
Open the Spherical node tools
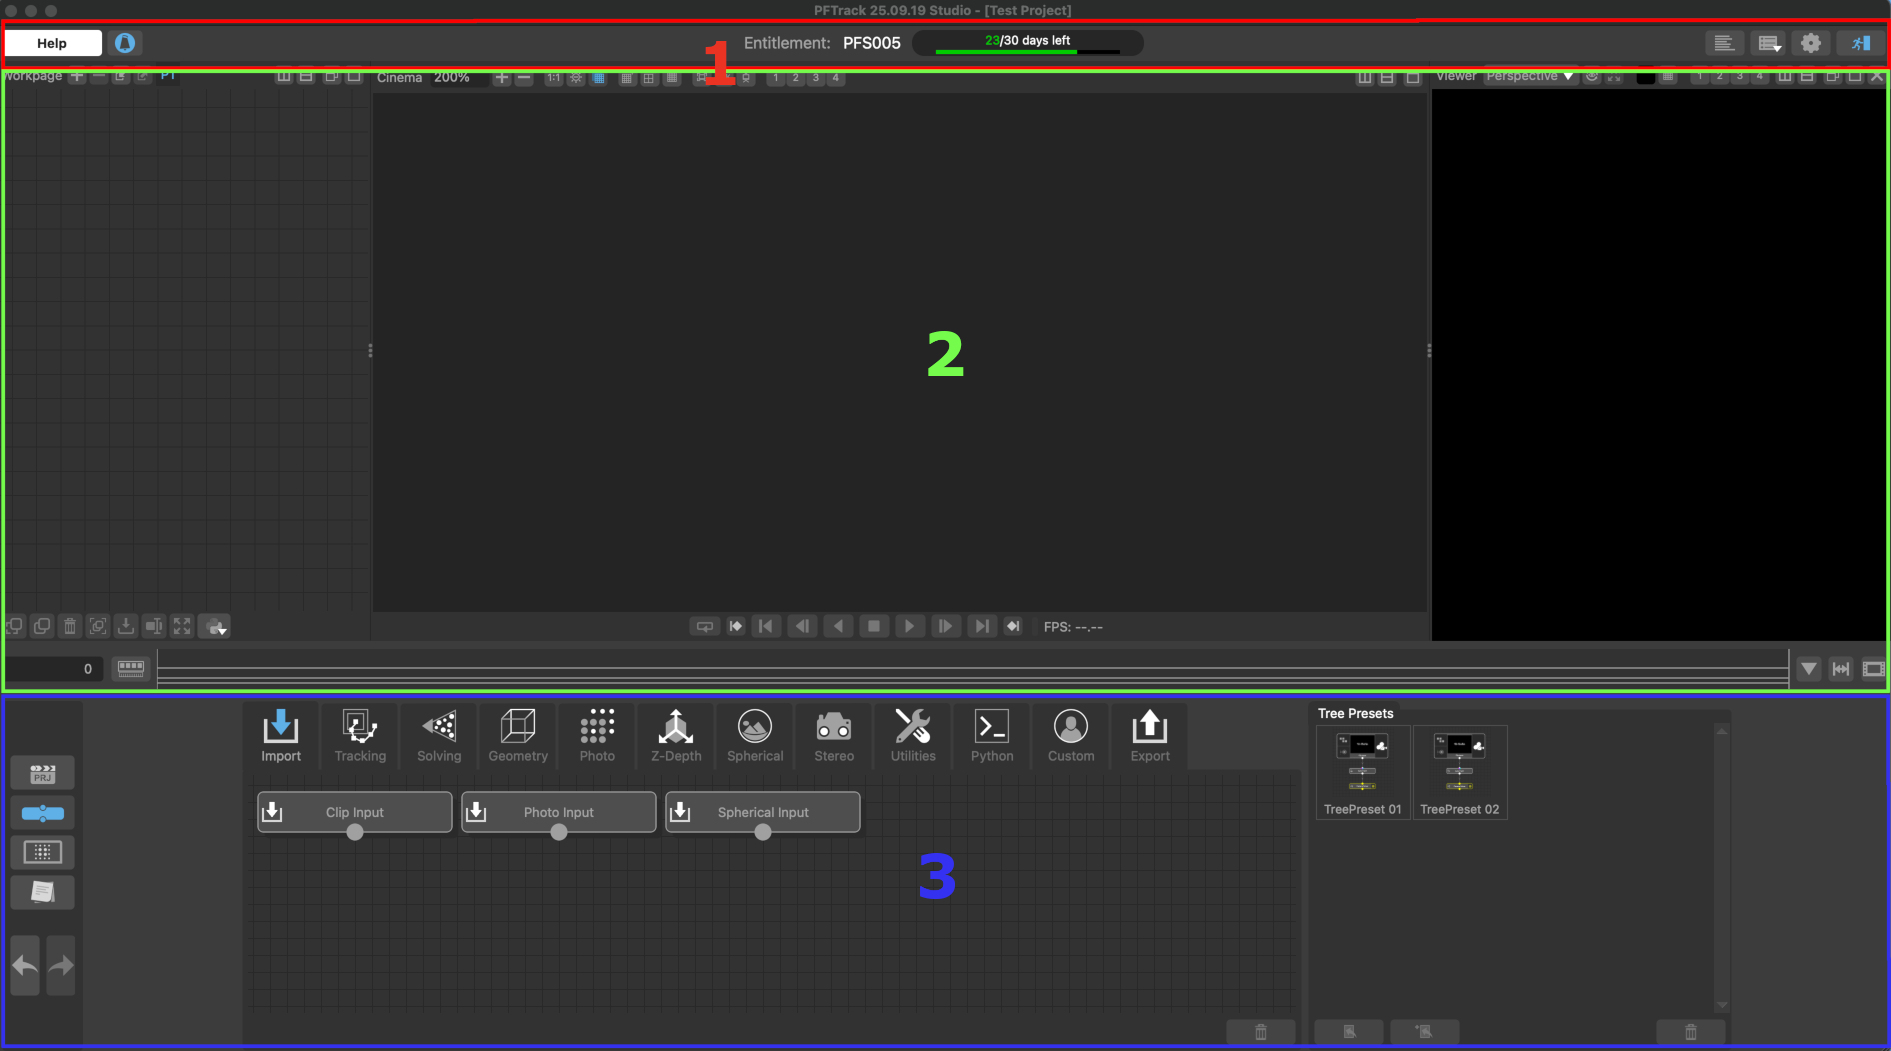coord(754,736)
